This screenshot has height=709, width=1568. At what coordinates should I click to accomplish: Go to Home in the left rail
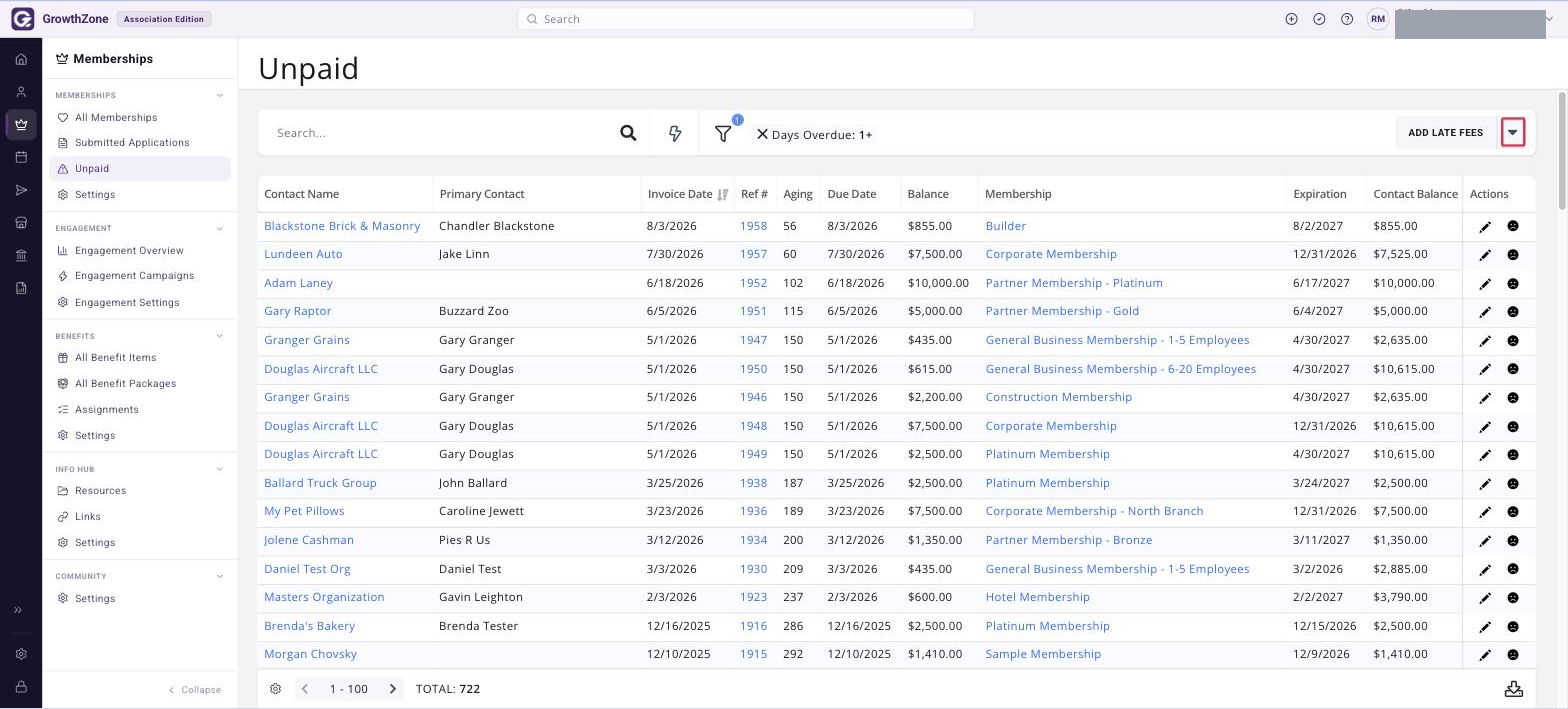pos(21,59)
